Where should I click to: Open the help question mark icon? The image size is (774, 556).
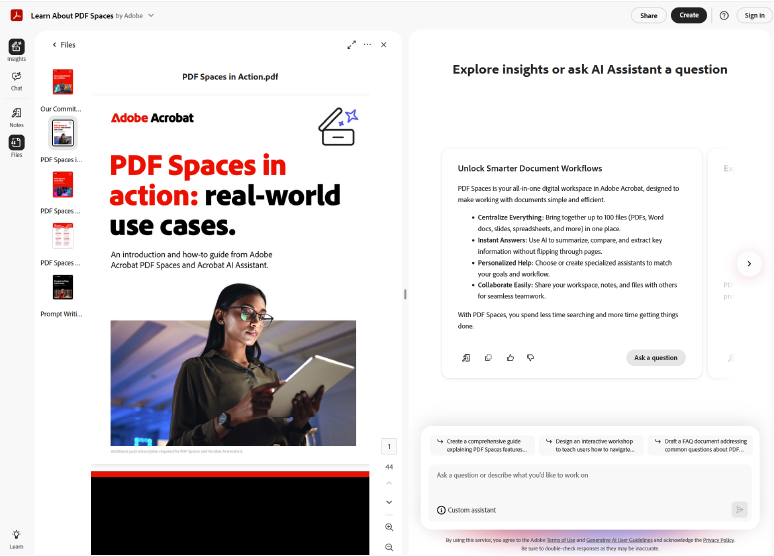tap(724, 15)
